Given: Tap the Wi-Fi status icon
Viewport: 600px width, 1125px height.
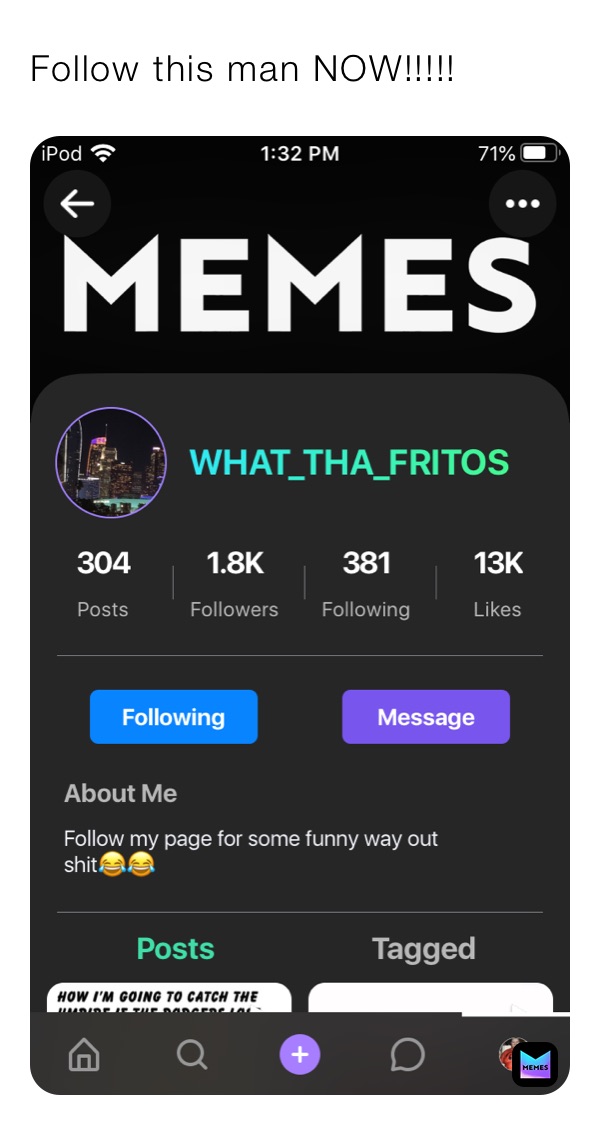Looking at the screenshot, I should click(102, 153).
